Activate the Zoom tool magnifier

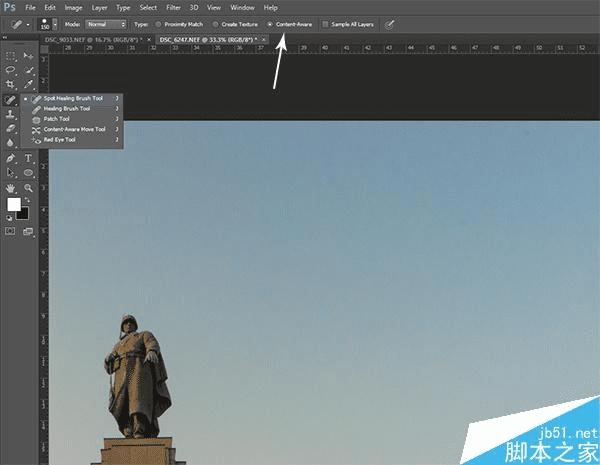pos(28,187)
